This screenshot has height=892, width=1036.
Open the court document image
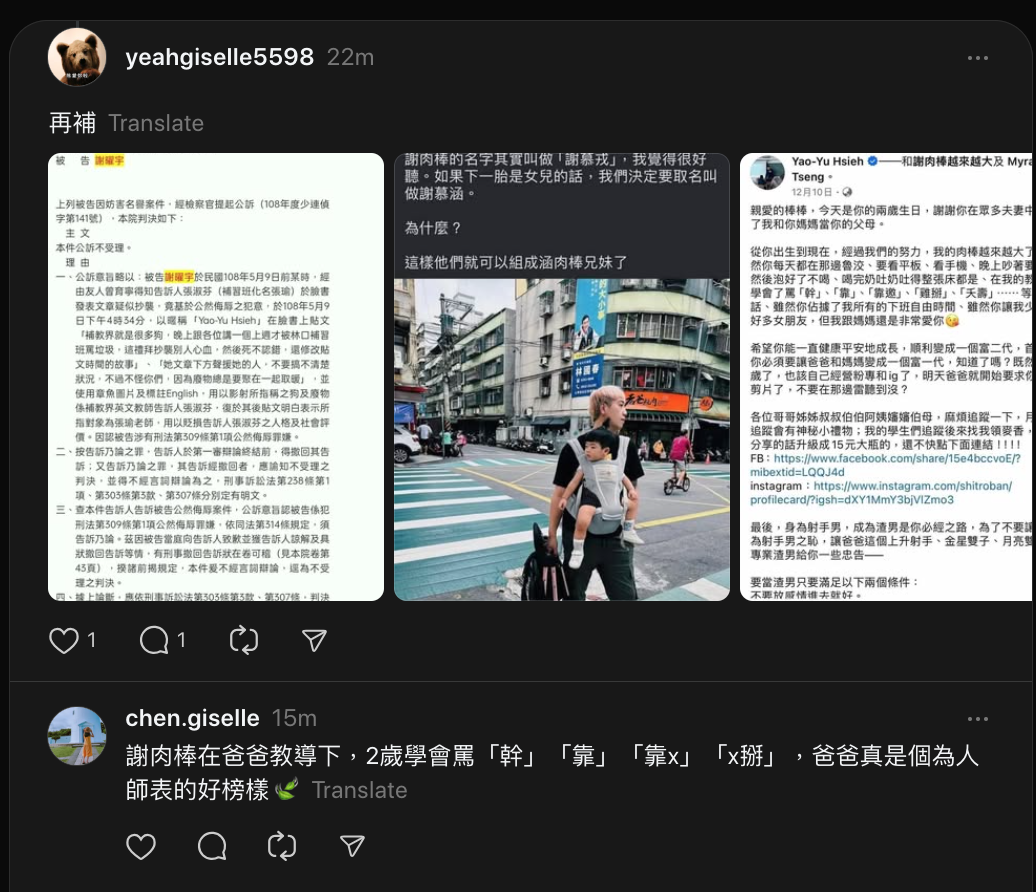tap(216, 377)
